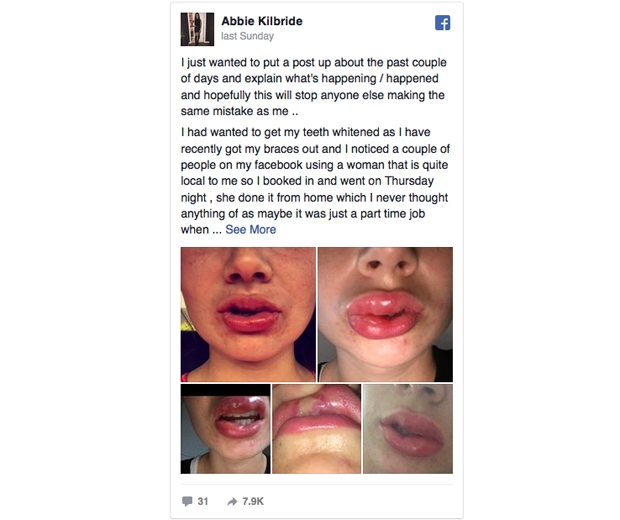Open the Abbie Kilbride name link

(x=262, y=21)
